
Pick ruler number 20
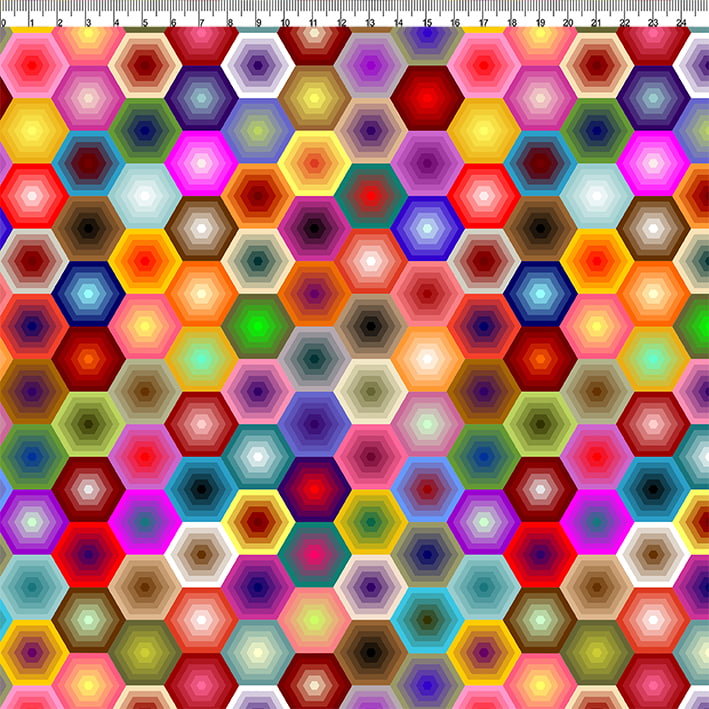tap(568, 23)
